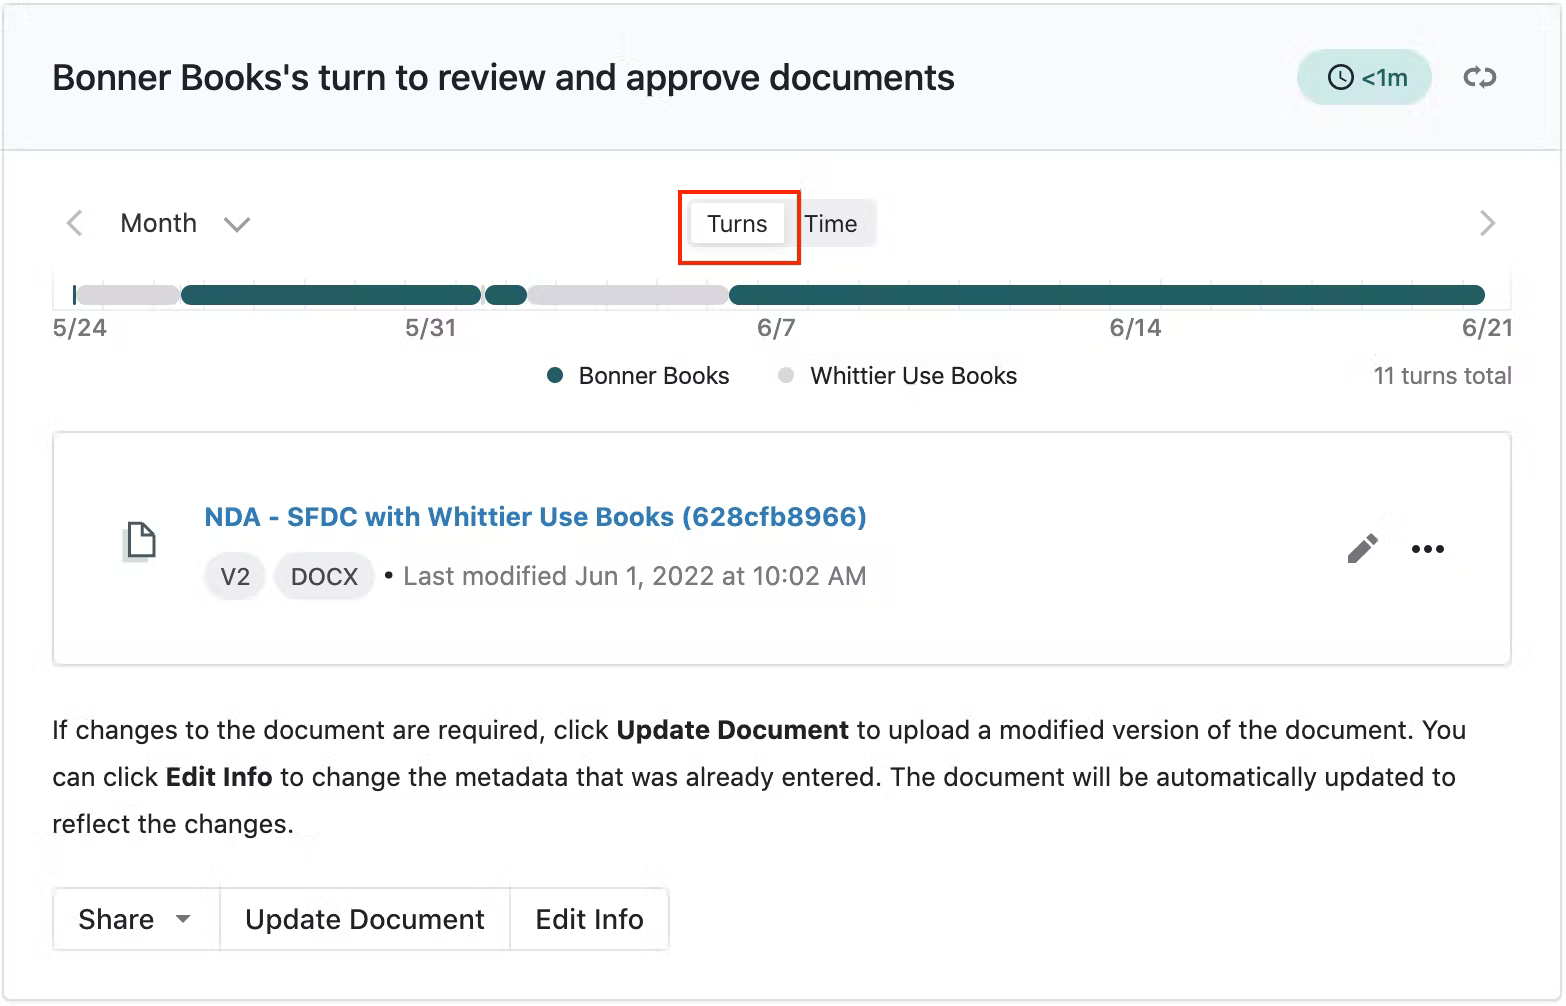
Task: Open the NDA - SFDC with Whittier Use Books link
Action: click(x=535, y=517)
